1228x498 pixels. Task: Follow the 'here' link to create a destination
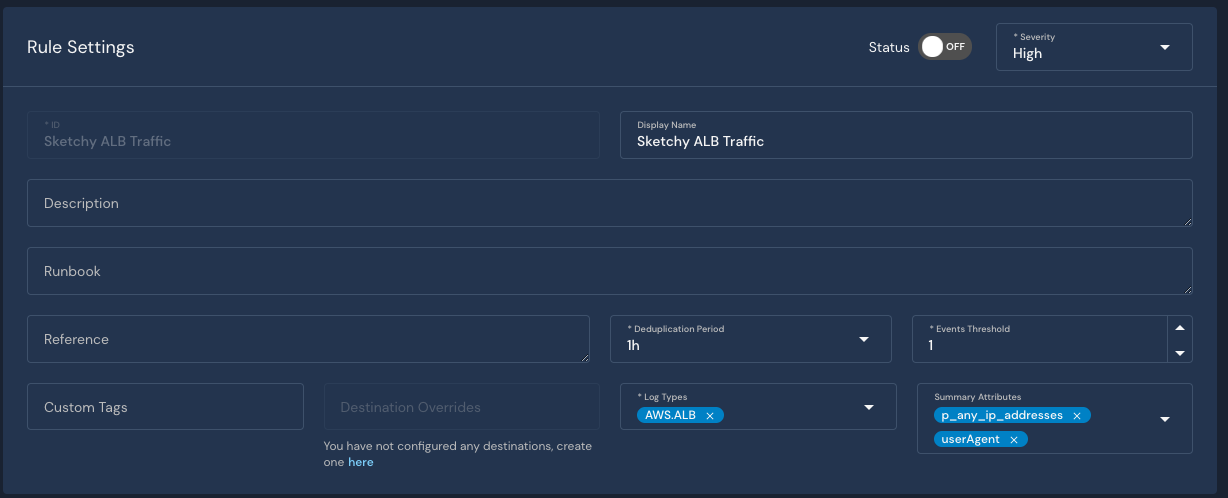[361, 462]
